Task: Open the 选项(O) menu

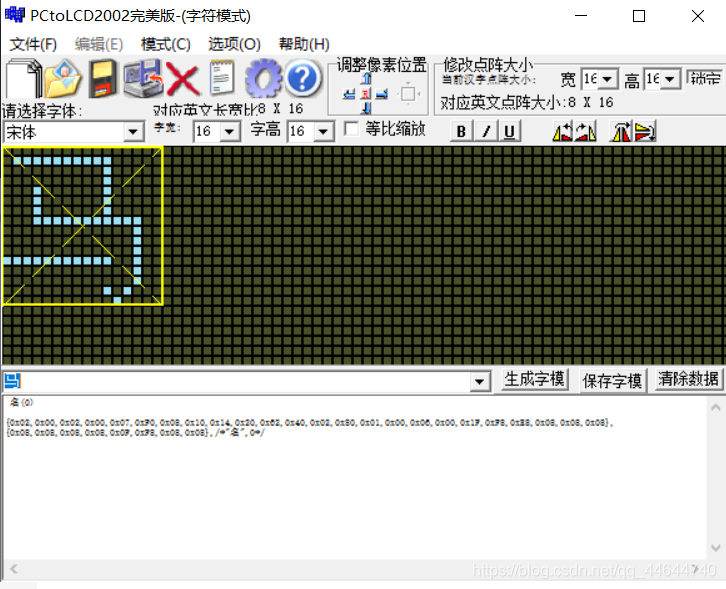Action: 234,44
